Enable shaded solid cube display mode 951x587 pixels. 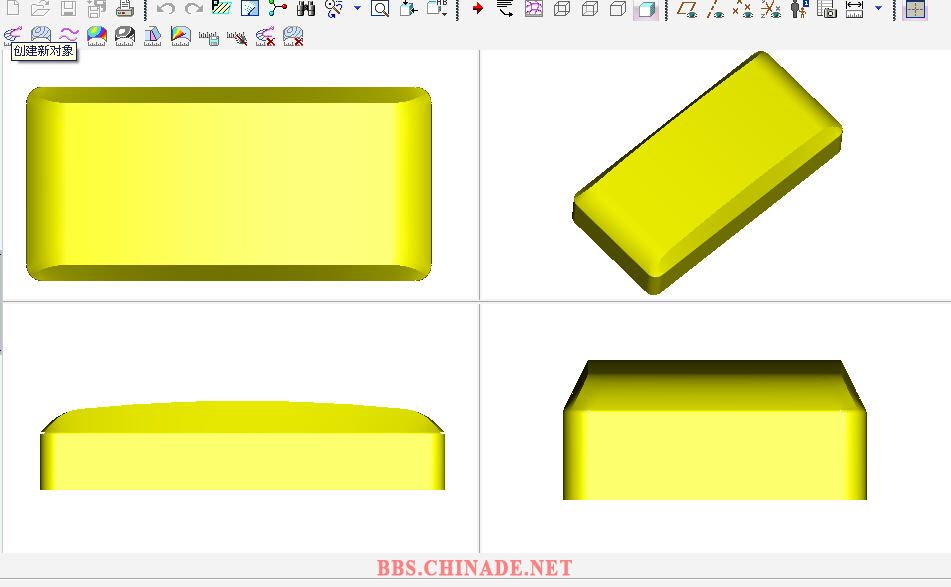pos(646,9)
